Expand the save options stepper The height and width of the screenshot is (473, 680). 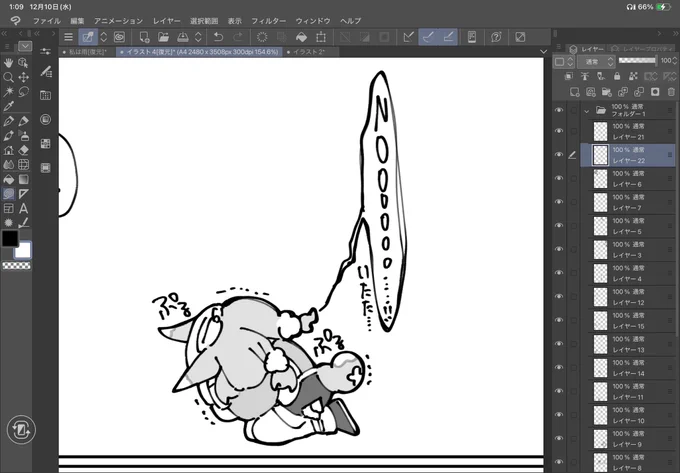198,37
